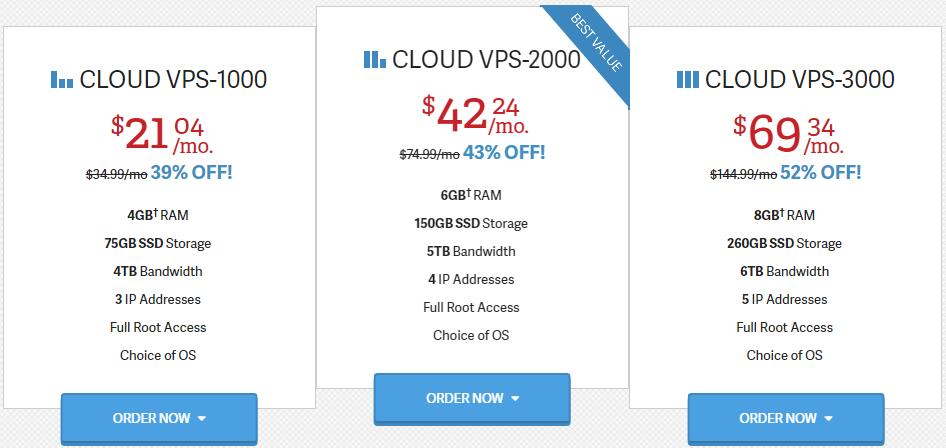Click the $42.24/mo. price

(475, 115)
